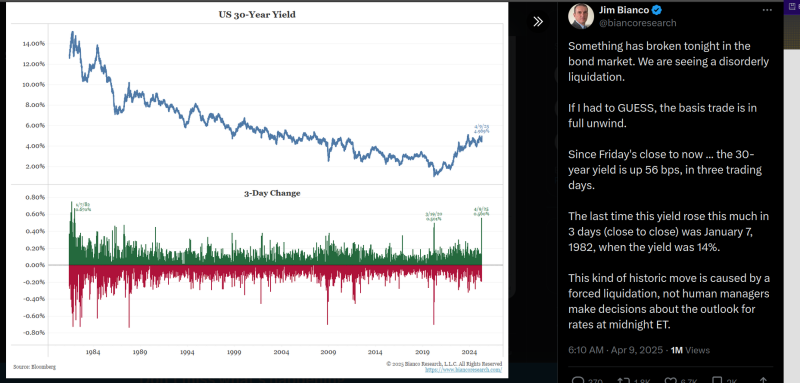Open the 6:10 AM Apr 9, 2025 timestamp
Screen dimensions: 800x383
pyautogui.click(x=615, y=350)
